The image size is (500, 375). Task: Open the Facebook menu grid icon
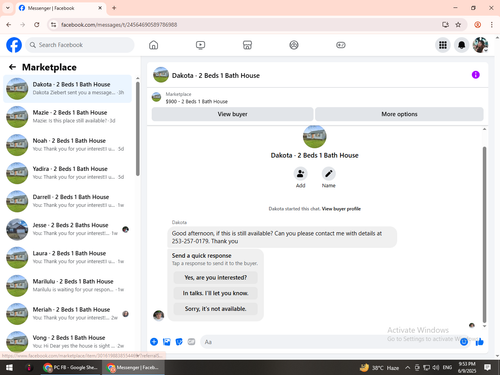pos(443,45)
